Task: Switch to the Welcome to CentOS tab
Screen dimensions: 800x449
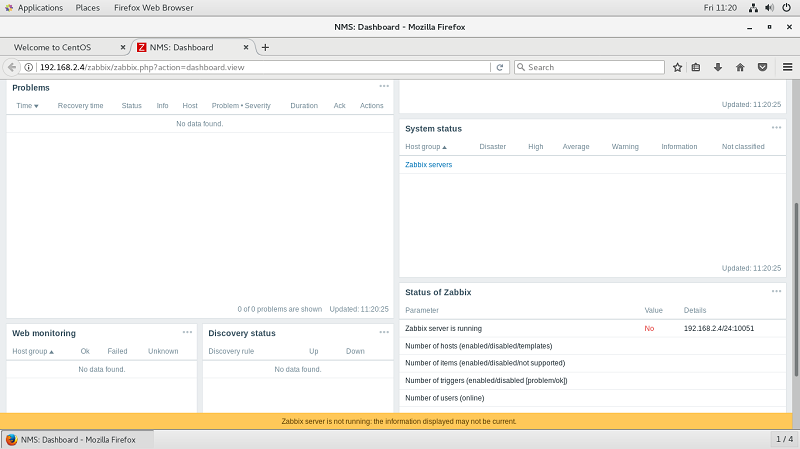Action: [66, 47]
